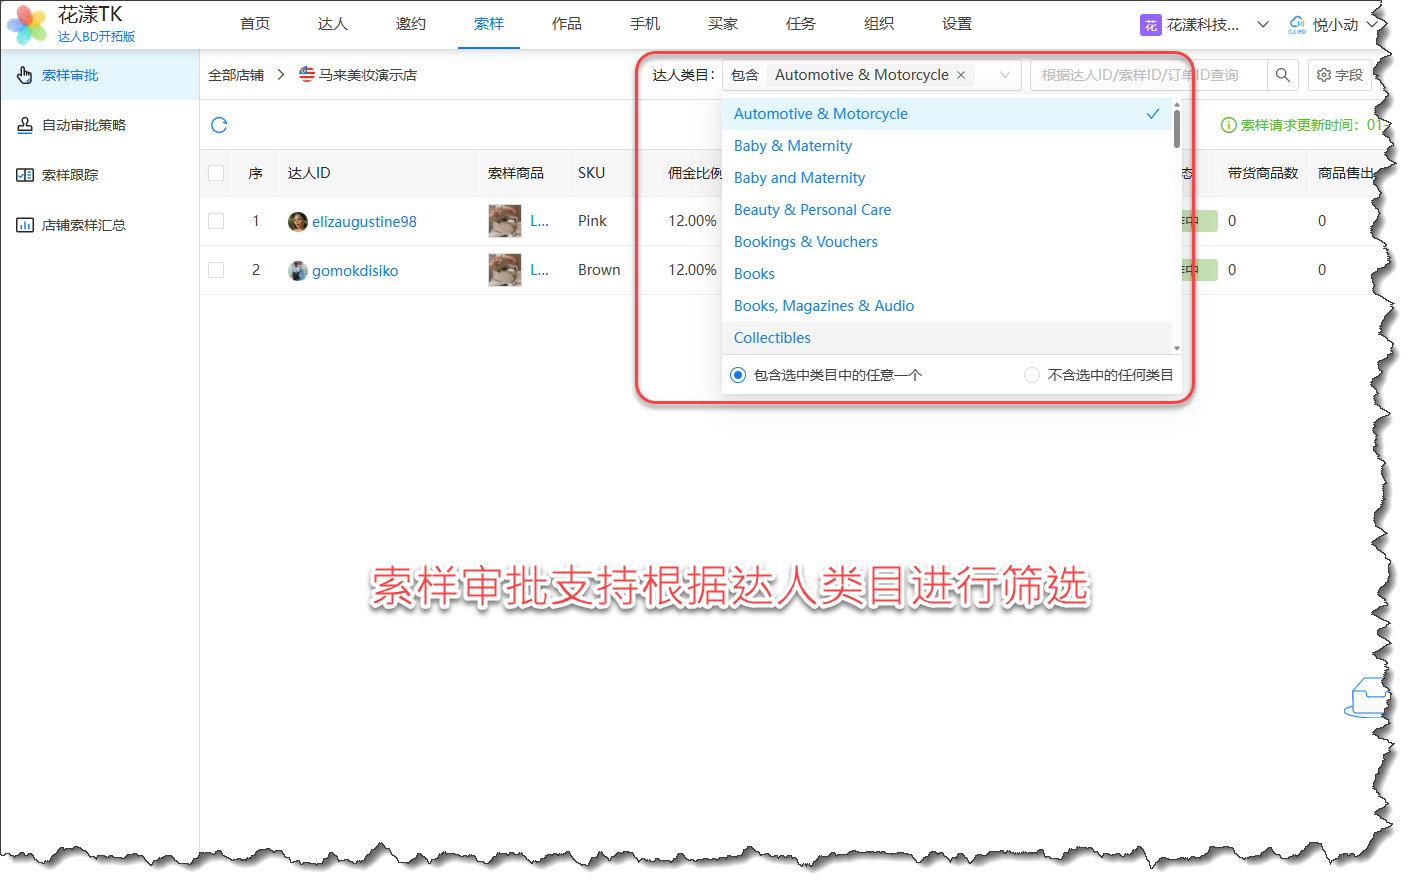The image size is (1417, 889).
Task: Click the floating folder icon at right edge
Action: click(1367, 697)
